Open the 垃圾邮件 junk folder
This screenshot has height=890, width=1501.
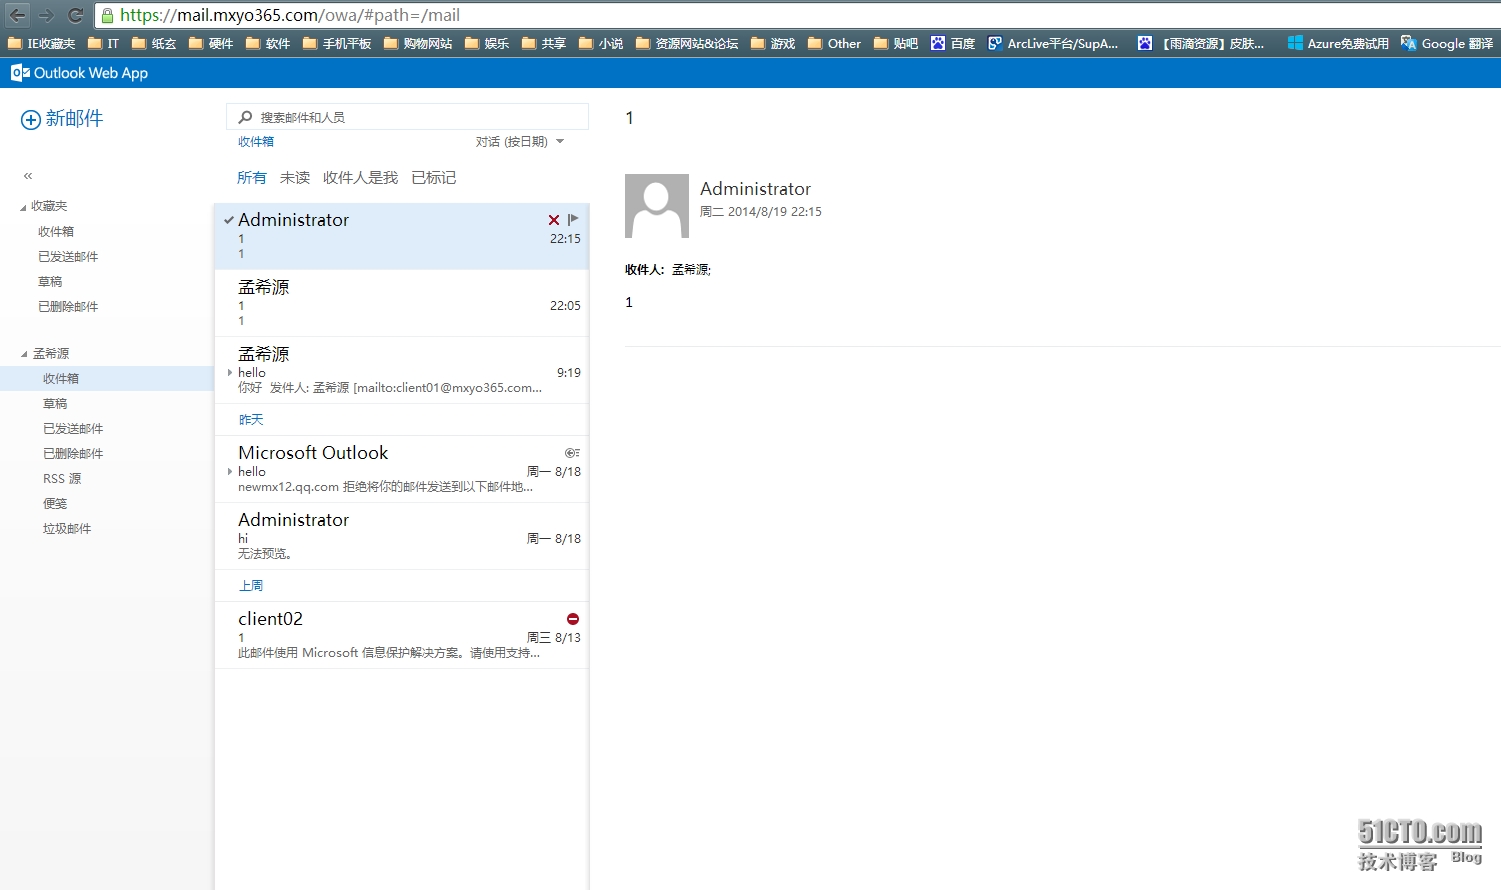[67, 529]
